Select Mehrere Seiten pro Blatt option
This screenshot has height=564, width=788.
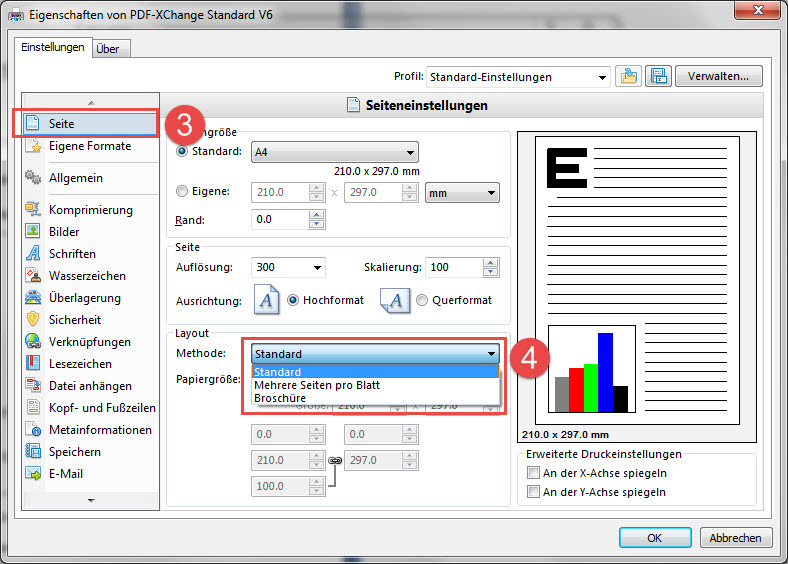375,385
